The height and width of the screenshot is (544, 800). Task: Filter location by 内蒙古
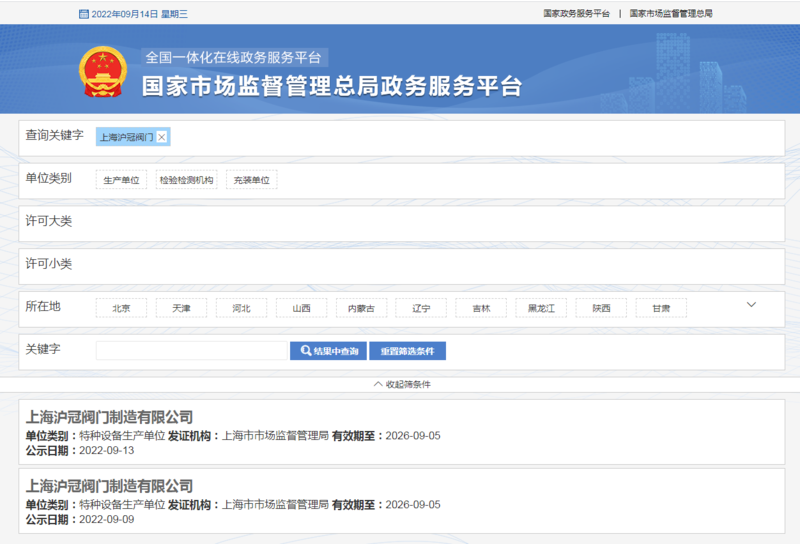(361, 309)
